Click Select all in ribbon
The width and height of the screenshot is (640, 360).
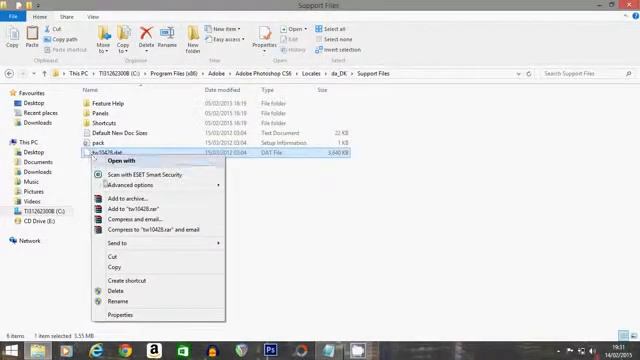[x=330, y=29]
